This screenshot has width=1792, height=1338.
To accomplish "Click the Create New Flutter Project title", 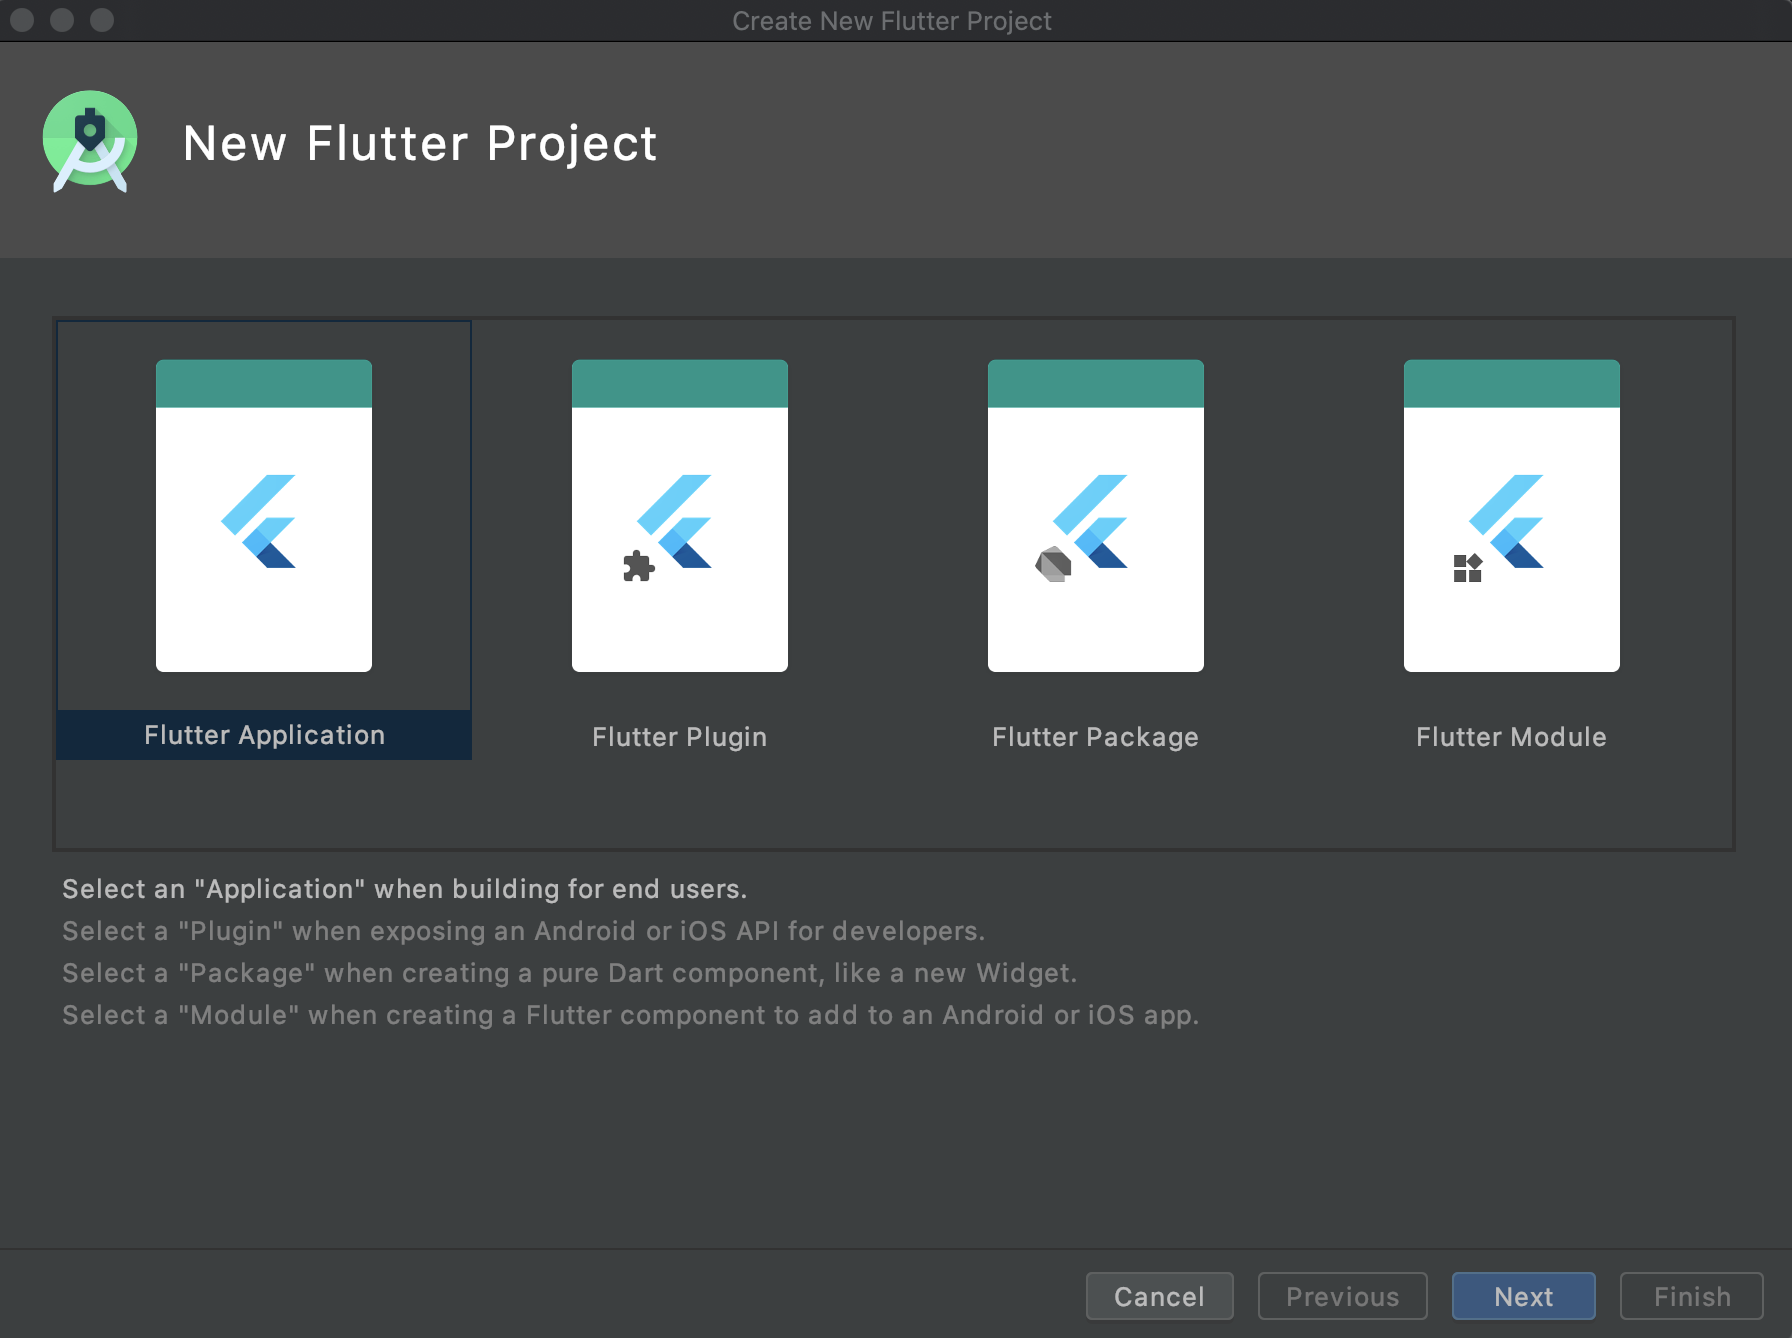I will coord(892,21).
